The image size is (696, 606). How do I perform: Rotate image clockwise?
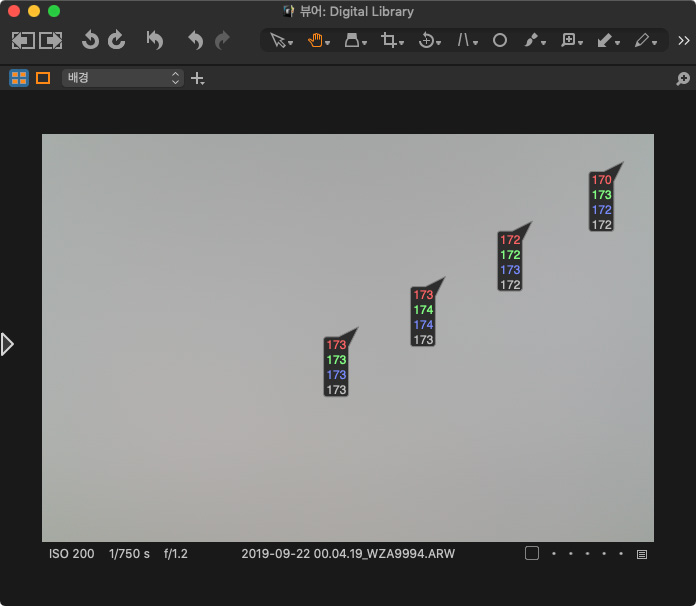coord(117,40)
